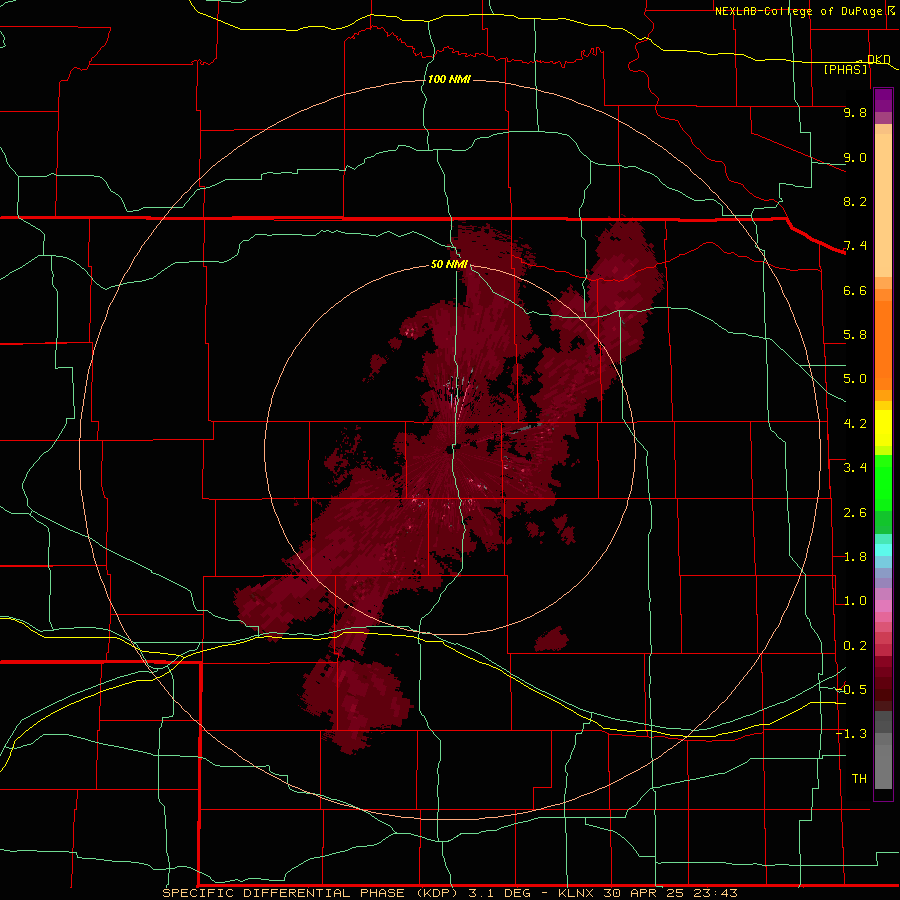Click the isolated echo blob near the bottom ring
The height and width of the screenshot is (900, 900).
[x=552, y=639]
